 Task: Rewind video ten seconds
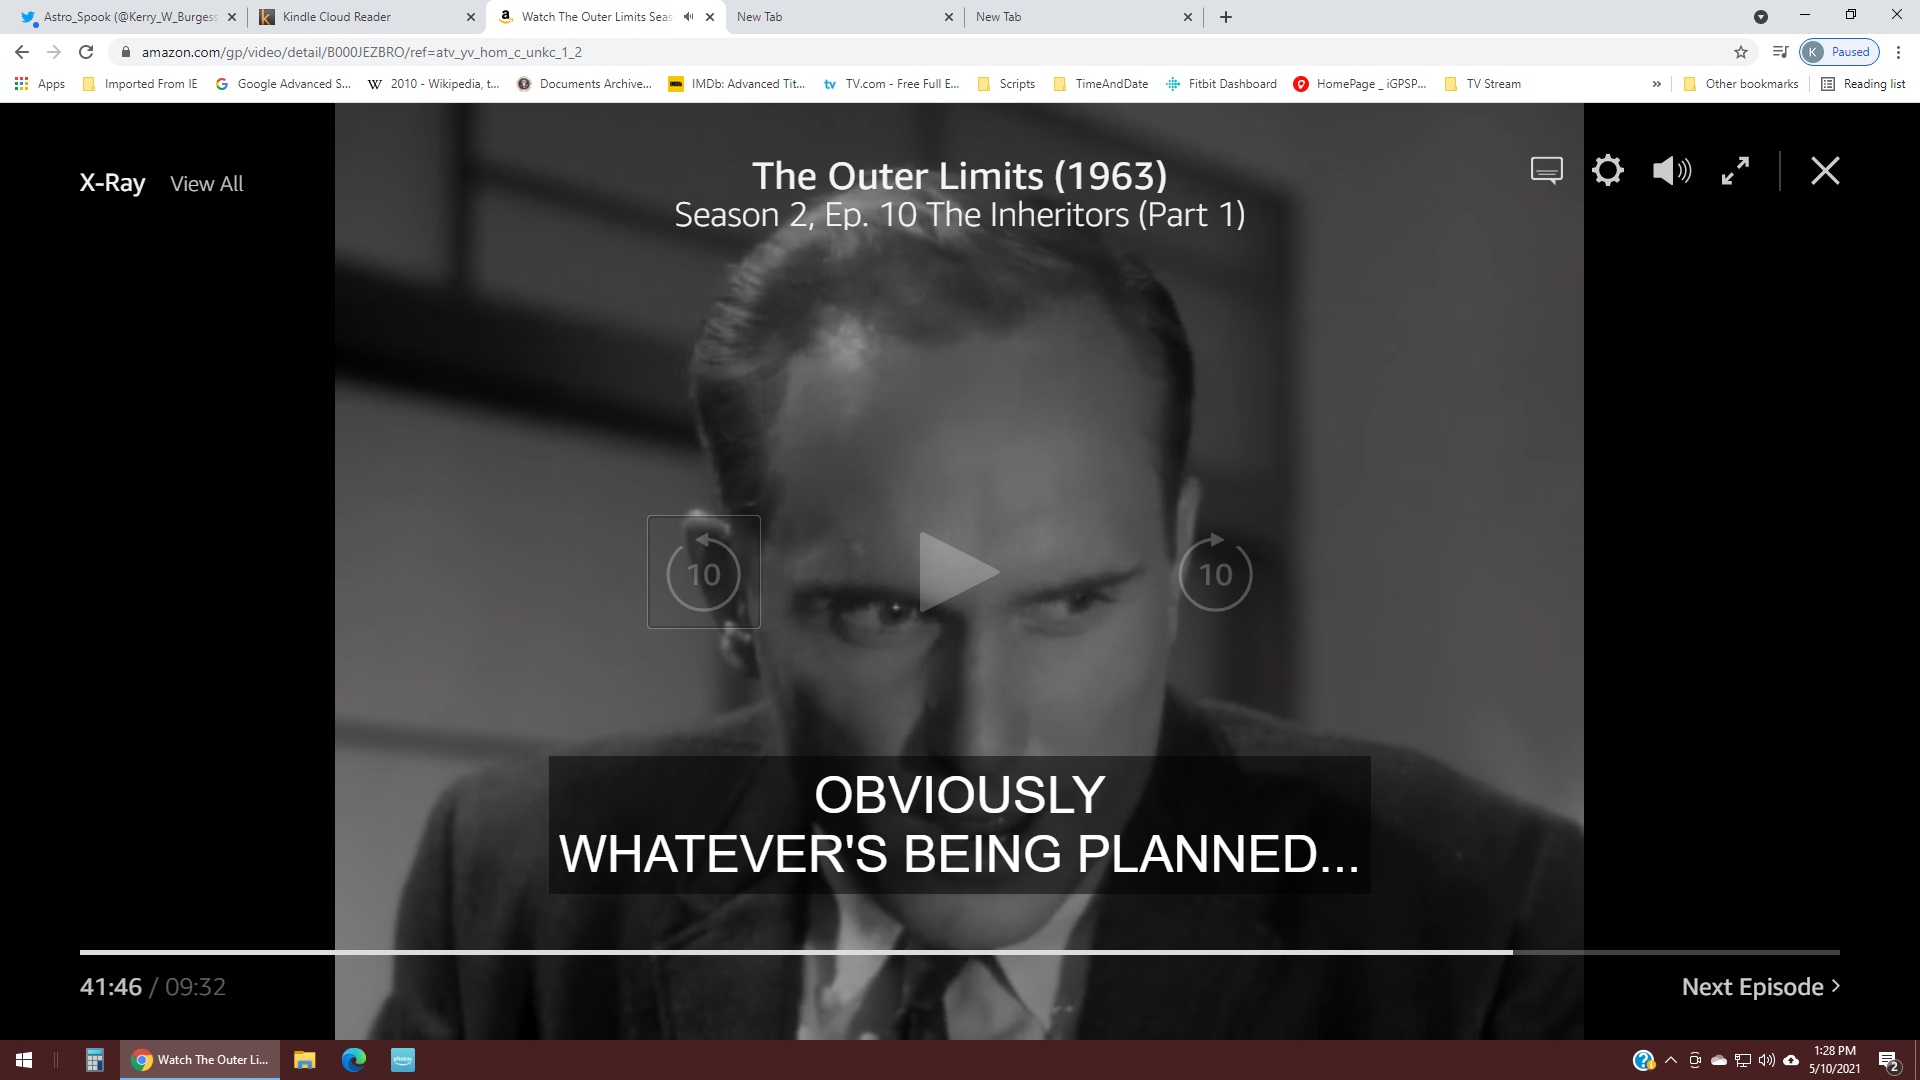click(704, 572)
